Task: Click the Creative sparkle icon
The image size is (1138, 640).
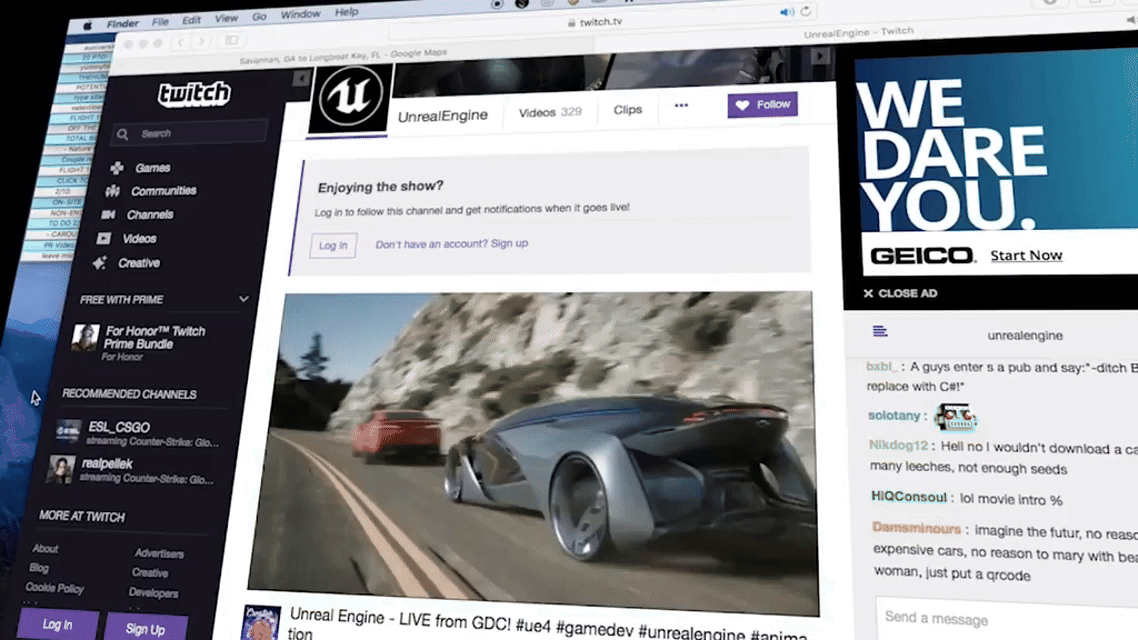Action: tap(99, 263)
